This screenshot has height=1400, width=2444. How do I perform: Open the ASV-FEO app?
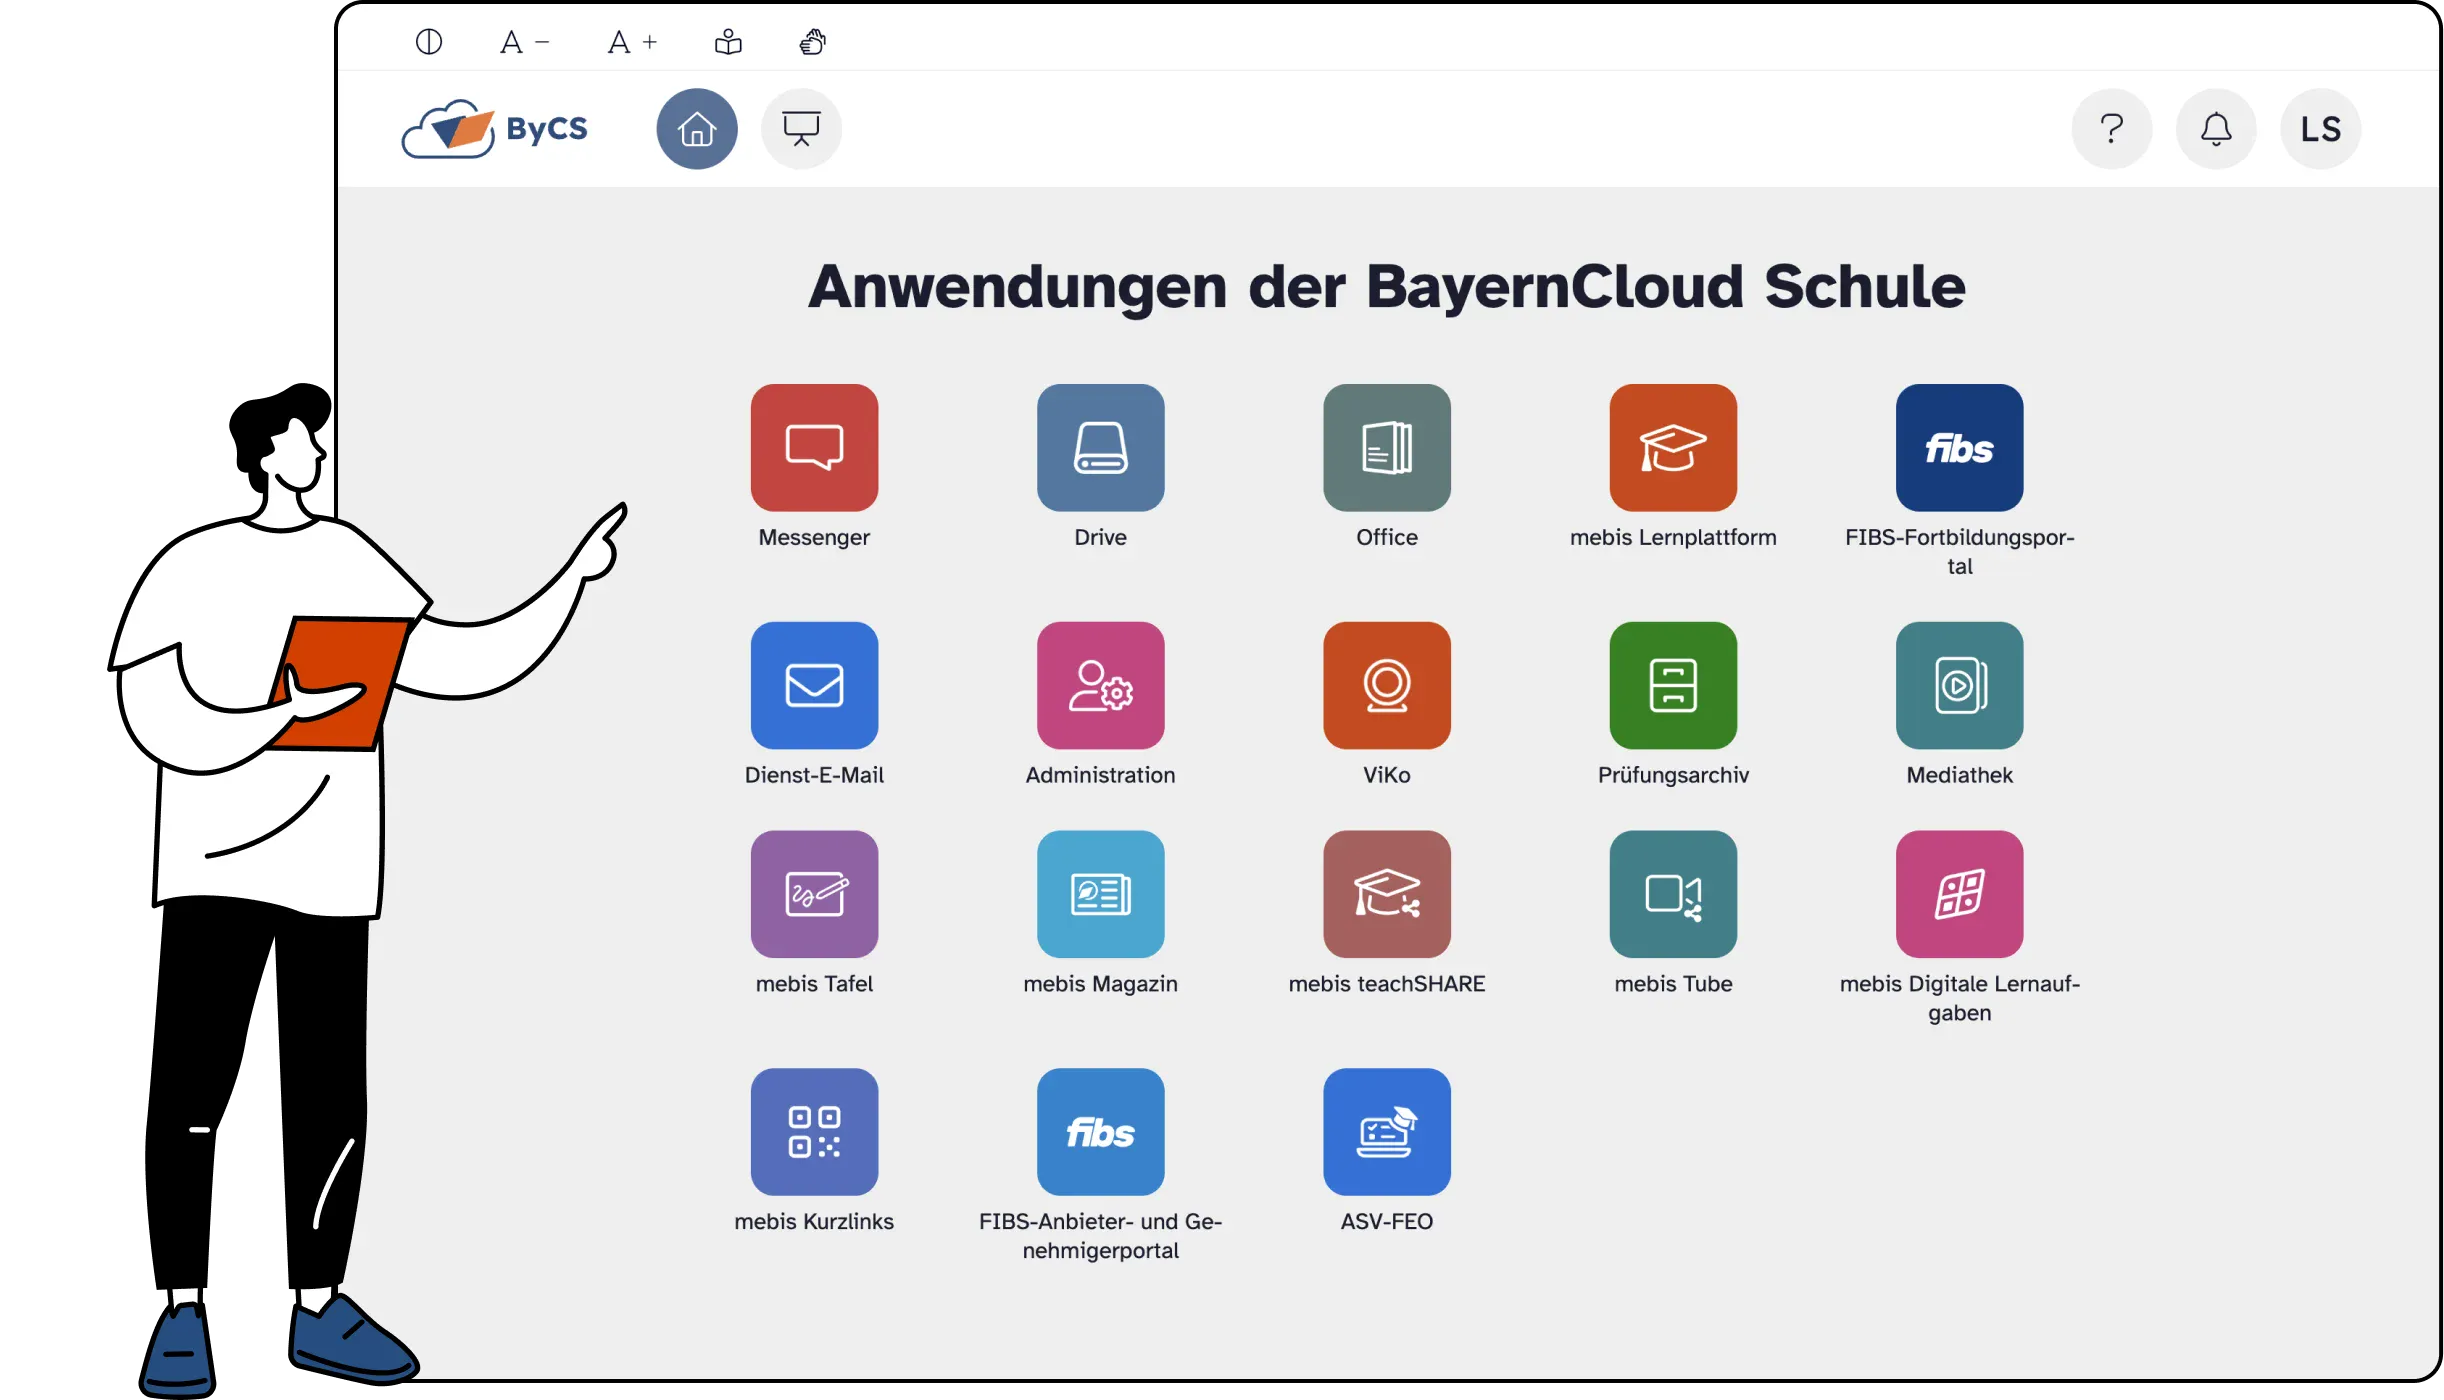1386,1132
